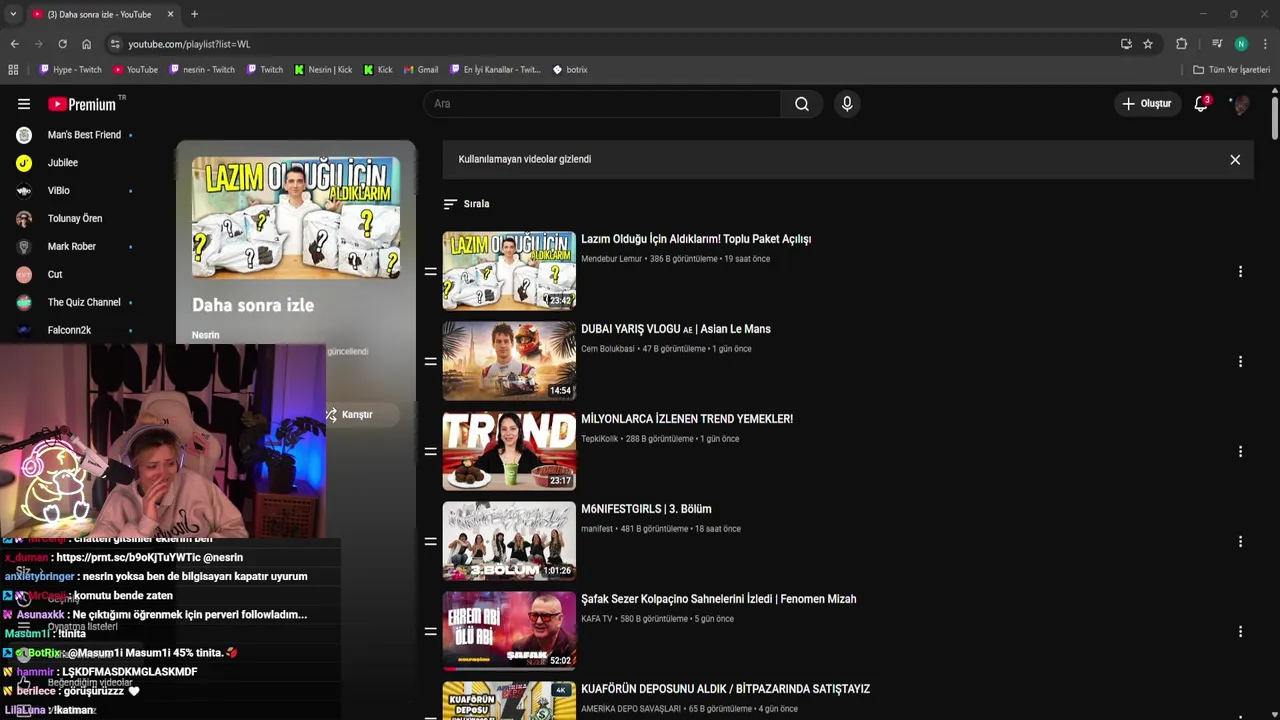This screenshot has width=1280, height=720.
Task: Open options for Lazım Olduğu İçin Aldıklarım video
Action: [x=1240, y=272]
